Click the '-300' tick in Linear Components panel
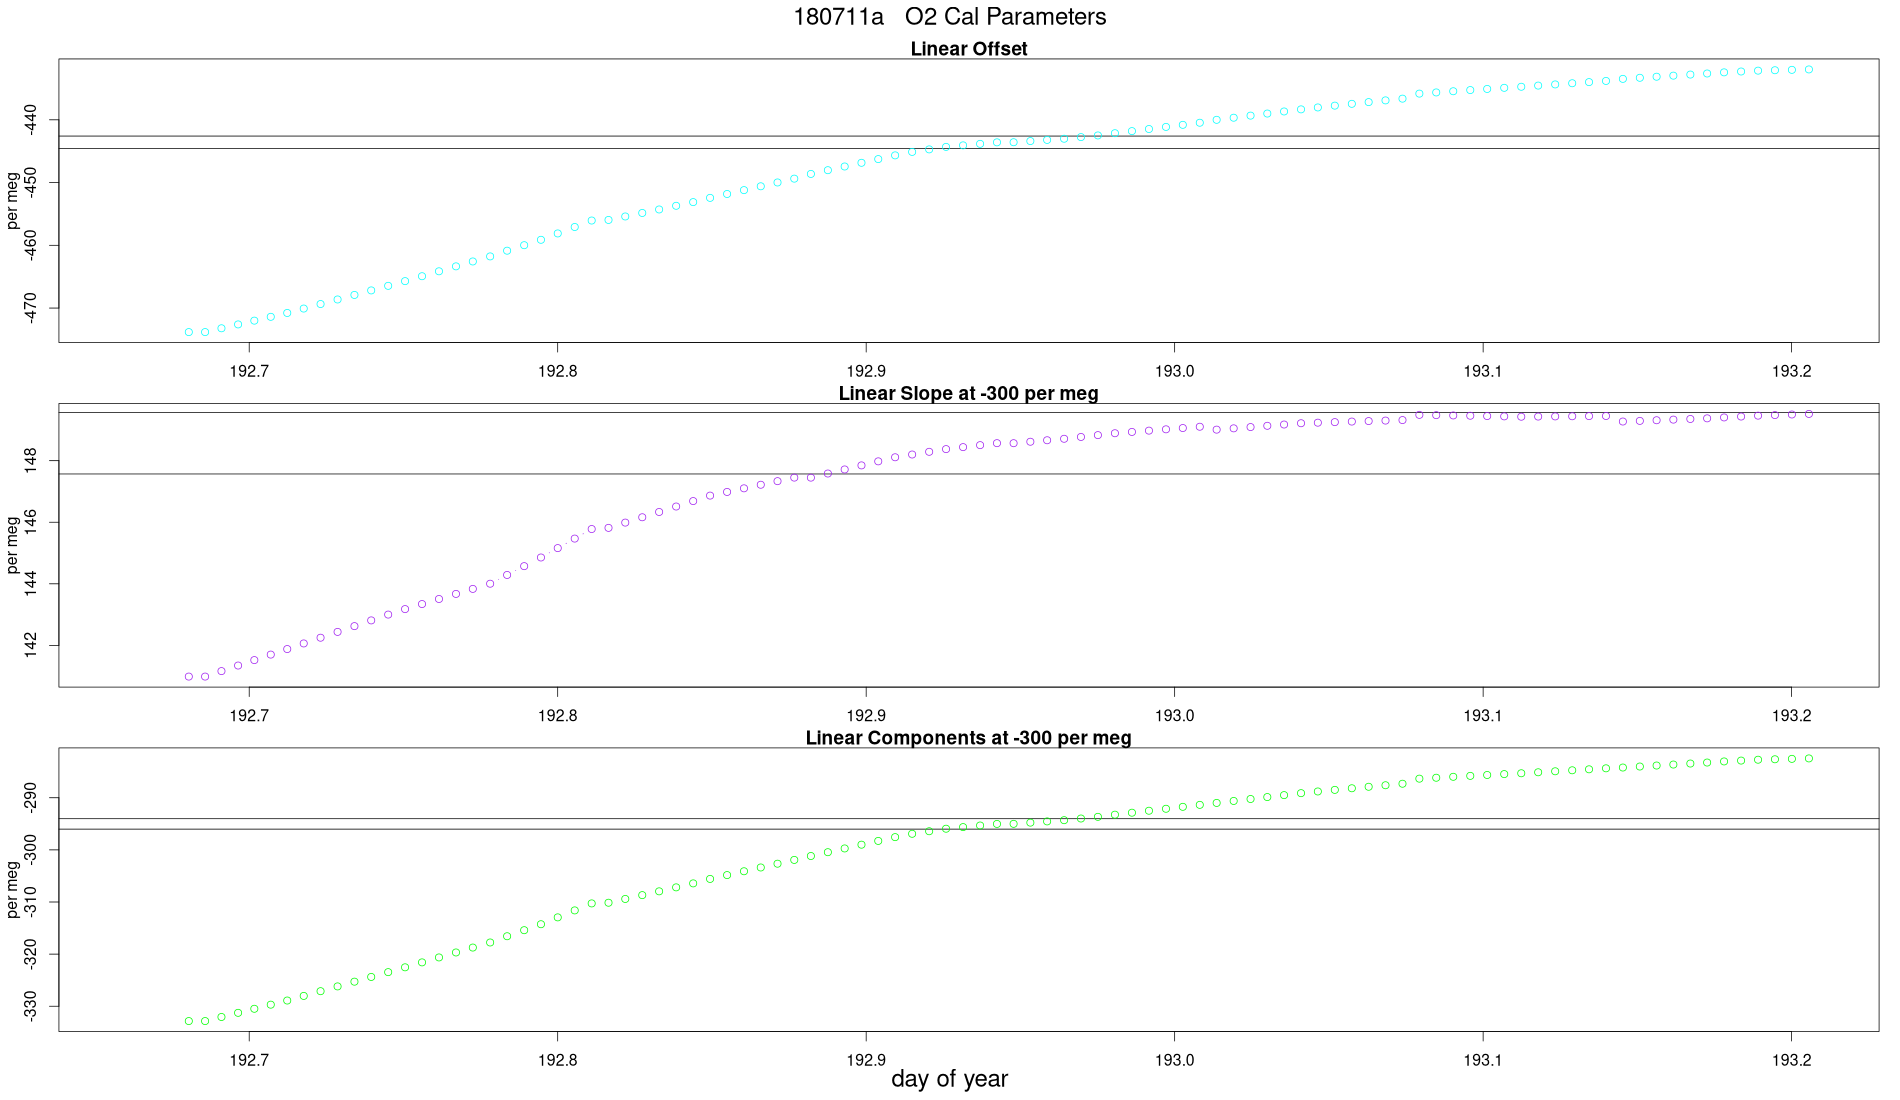This screenshot has height=1100, width=1900. click(30, 850)
